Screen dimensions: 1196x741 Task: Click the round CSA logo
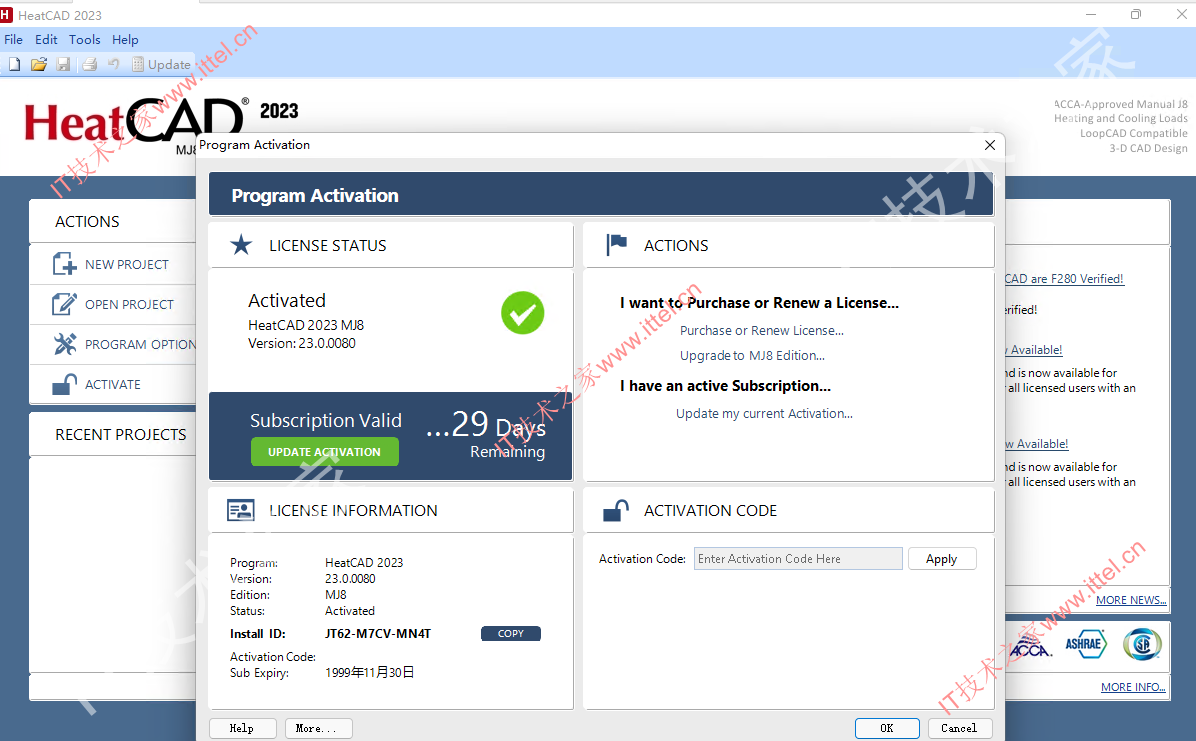[x=1143, y=644]
